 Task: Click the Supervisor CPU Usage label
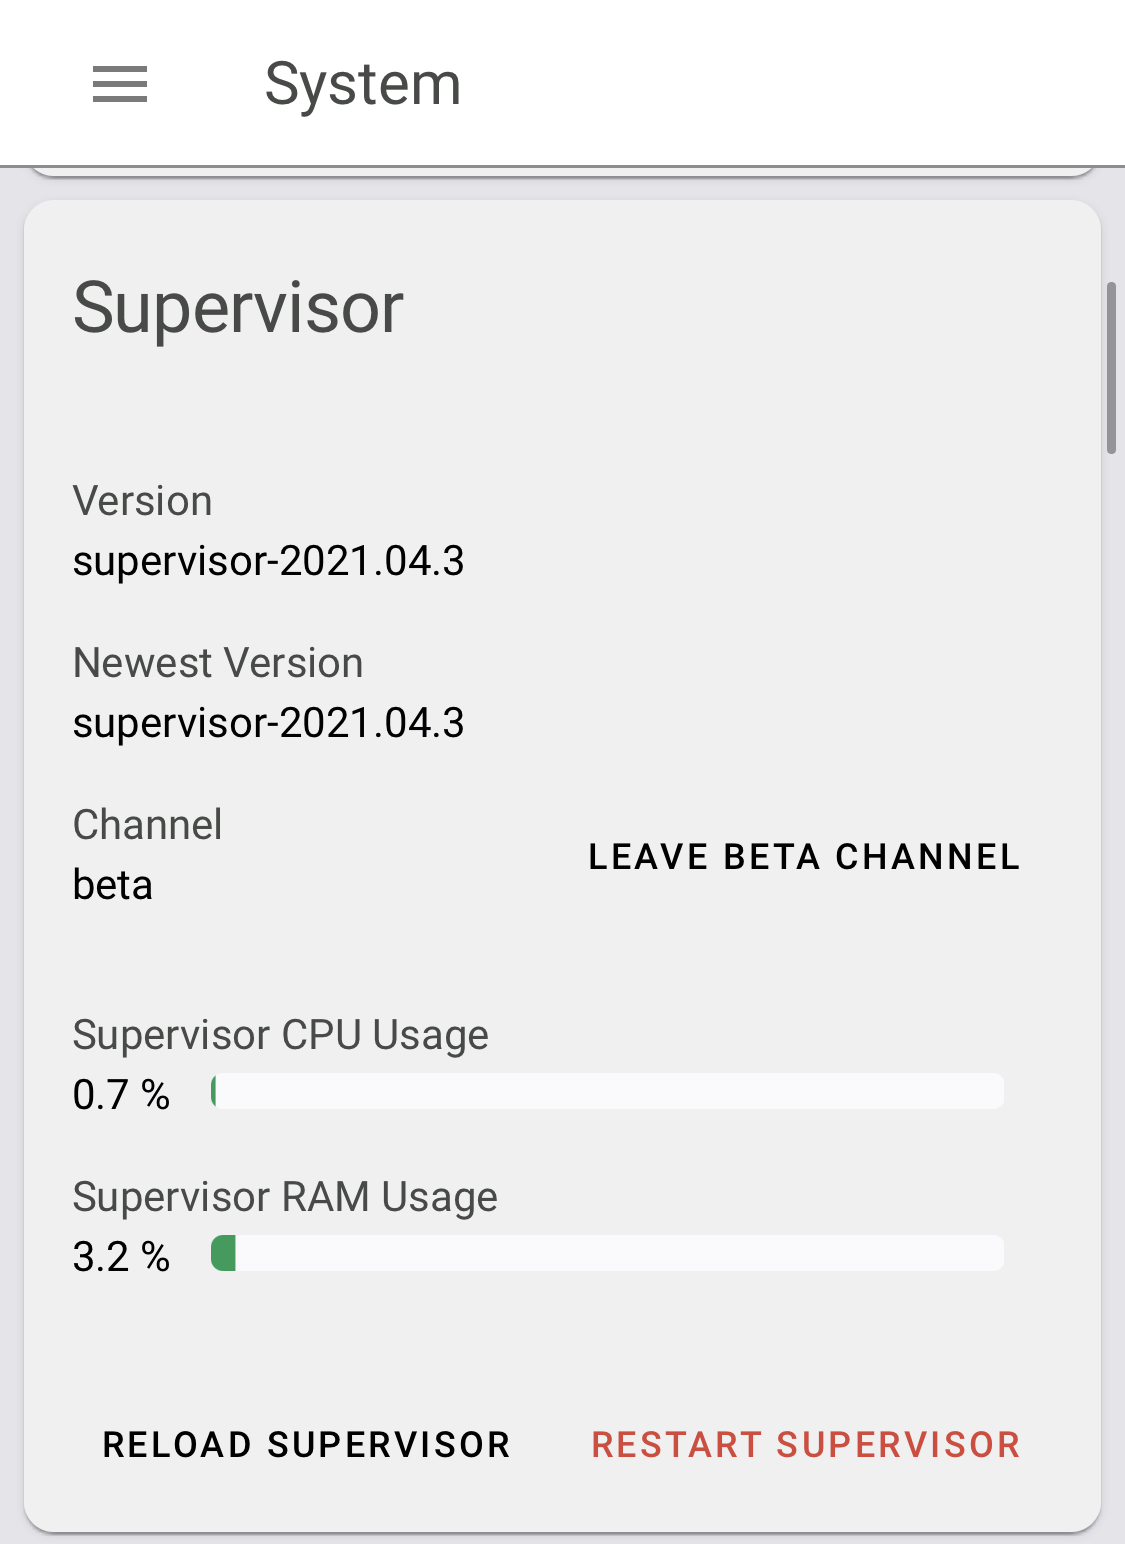pos(280,1034)
